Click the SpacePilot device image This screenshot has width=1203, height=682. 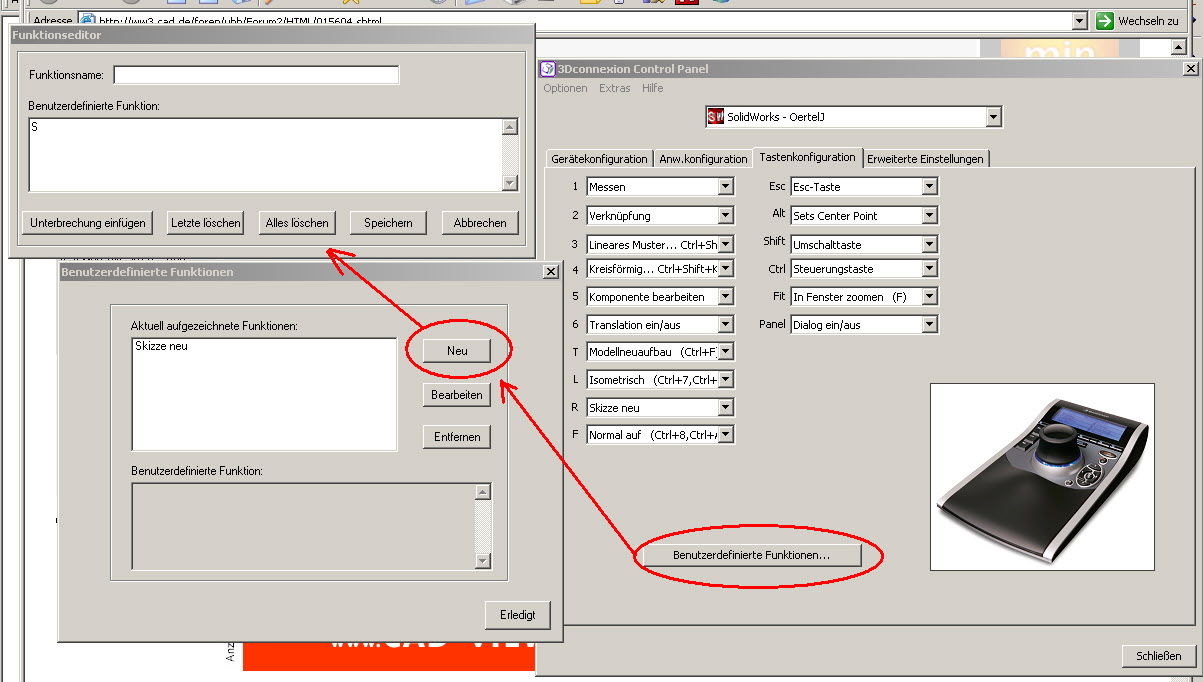1042,477
